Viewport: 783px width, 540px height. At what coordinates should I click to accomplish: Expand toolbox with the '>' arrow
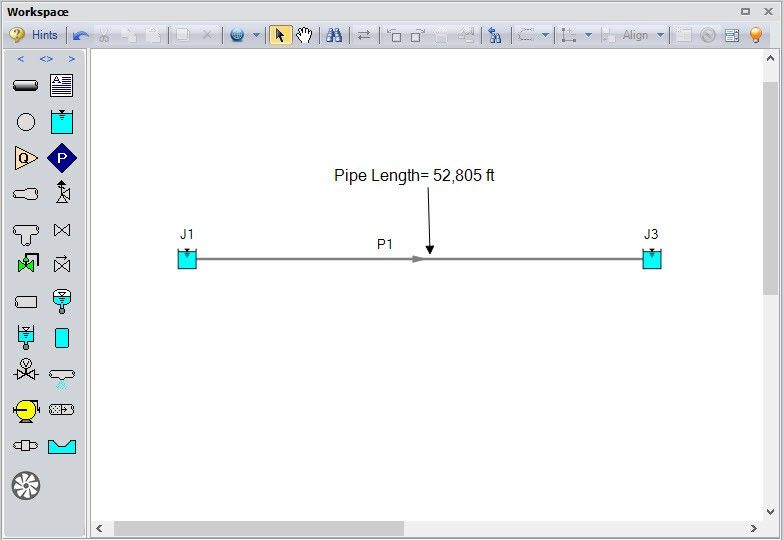[72, 59]
